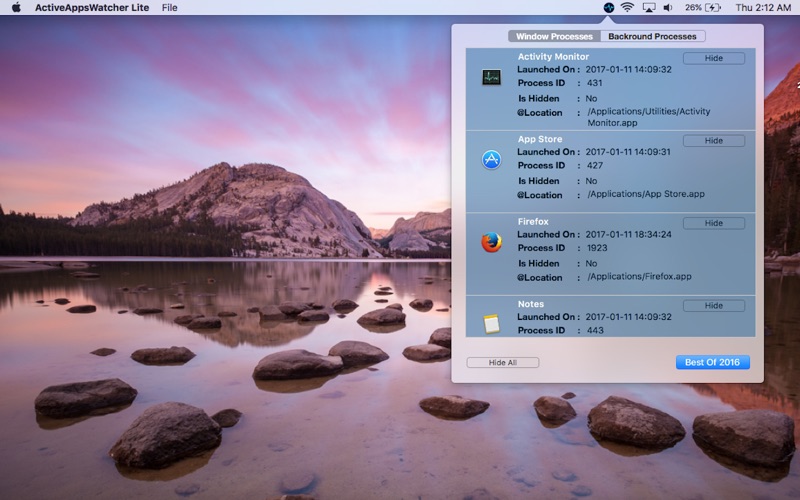The width and height of the screenshot is (800, 500).
Task: Open the AirPlay display menu
Action: point(648,8)
